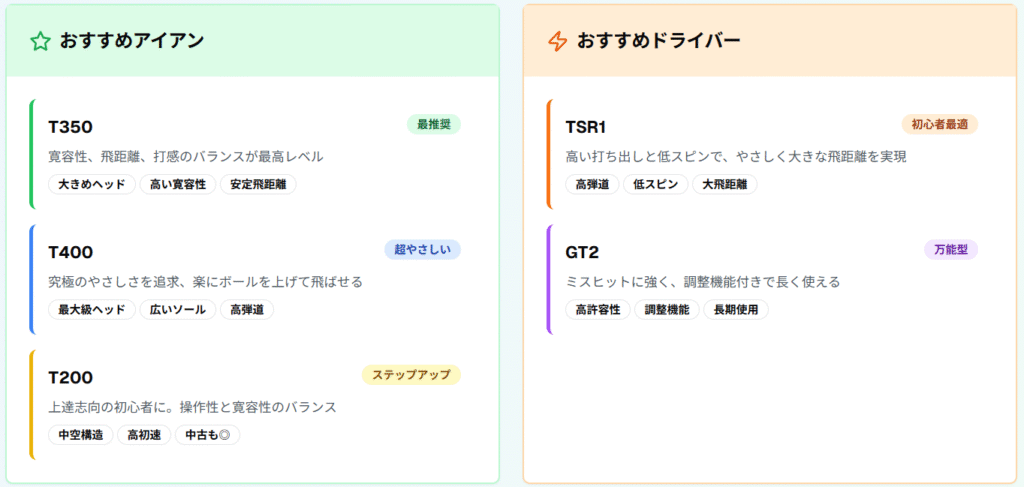Select the 長期使用 tag
The image size is (1024, 487).
pyautogui.click(x=736, y=310)
